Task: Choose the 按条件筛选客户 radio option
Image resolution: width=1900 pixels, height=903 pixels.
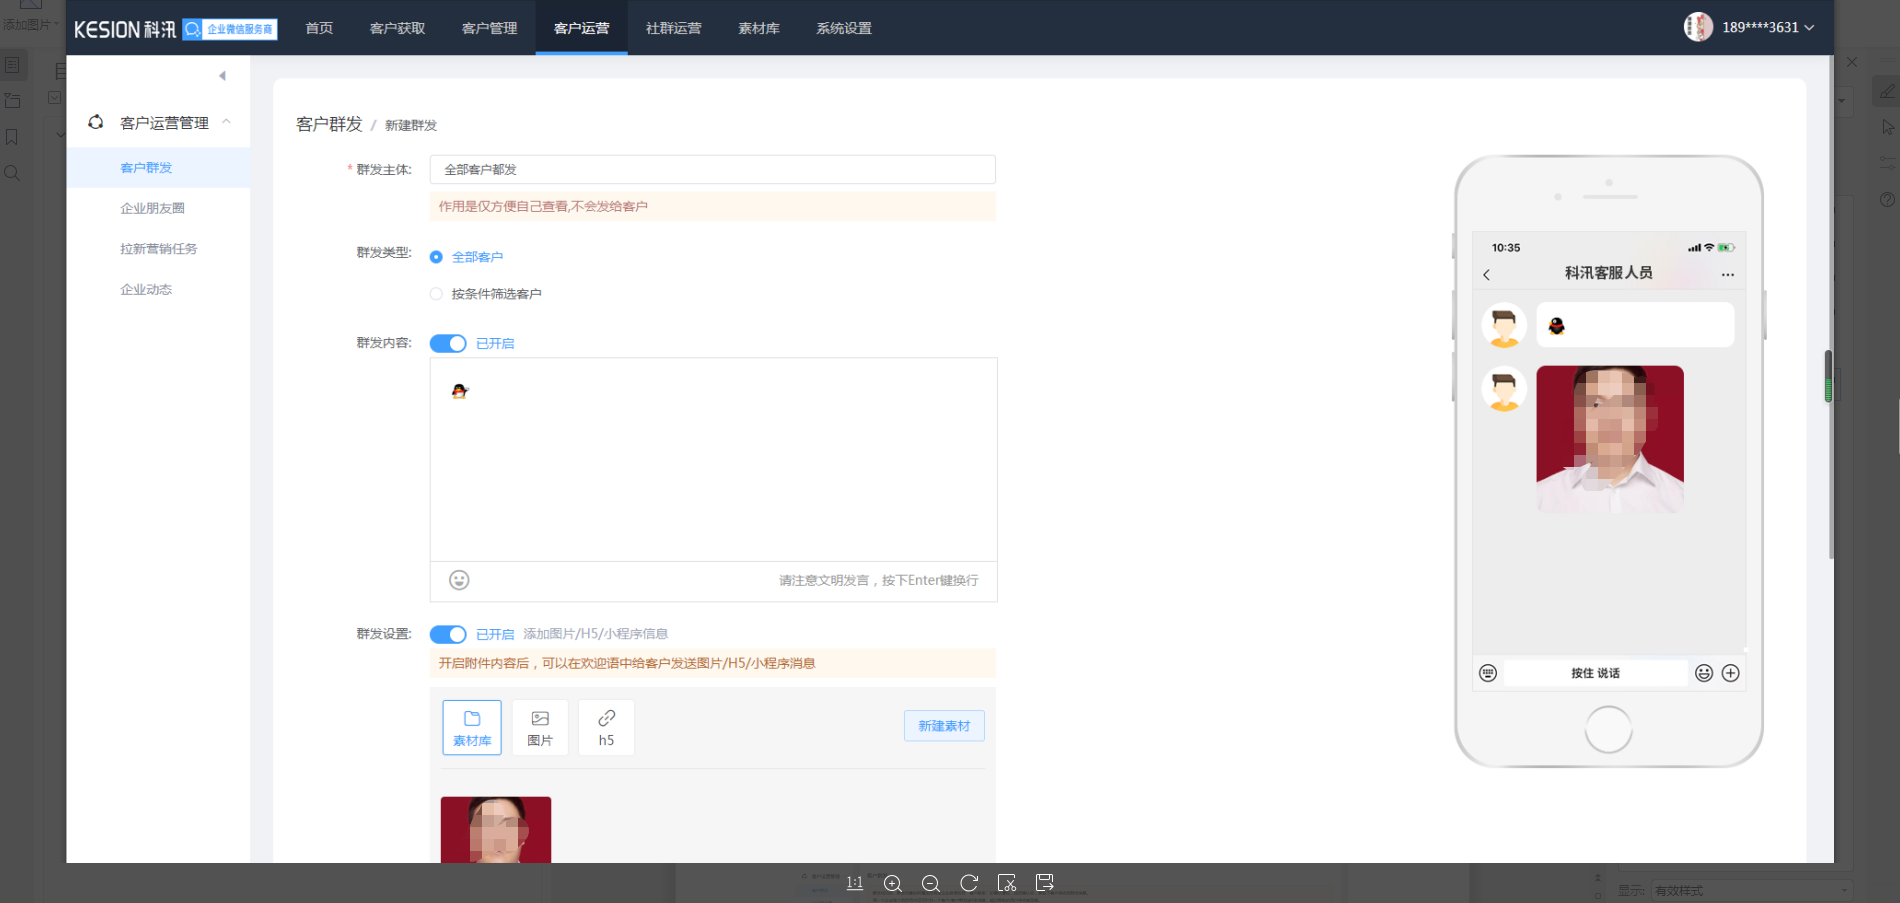Action: (x=436, y=294)
